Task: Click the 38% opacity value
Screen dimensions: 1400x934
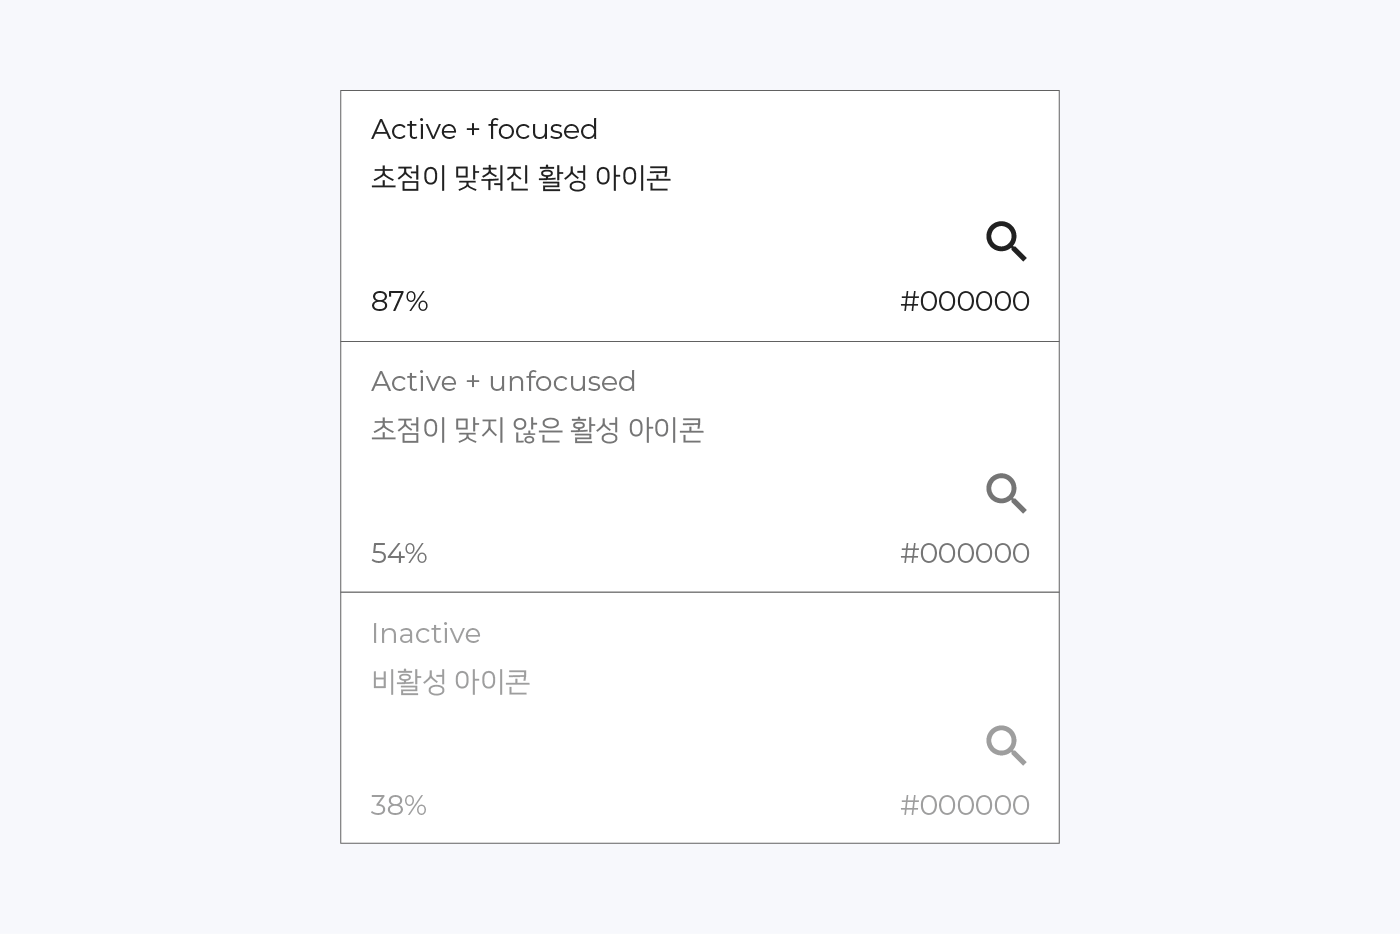Action: 399,805
